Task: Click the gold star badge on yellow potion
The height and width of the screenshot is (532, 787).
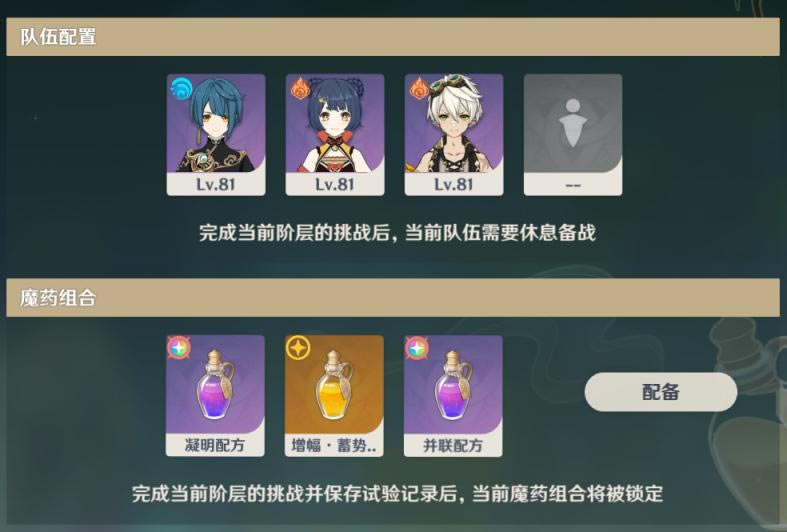Action: [x=298, y=347]
